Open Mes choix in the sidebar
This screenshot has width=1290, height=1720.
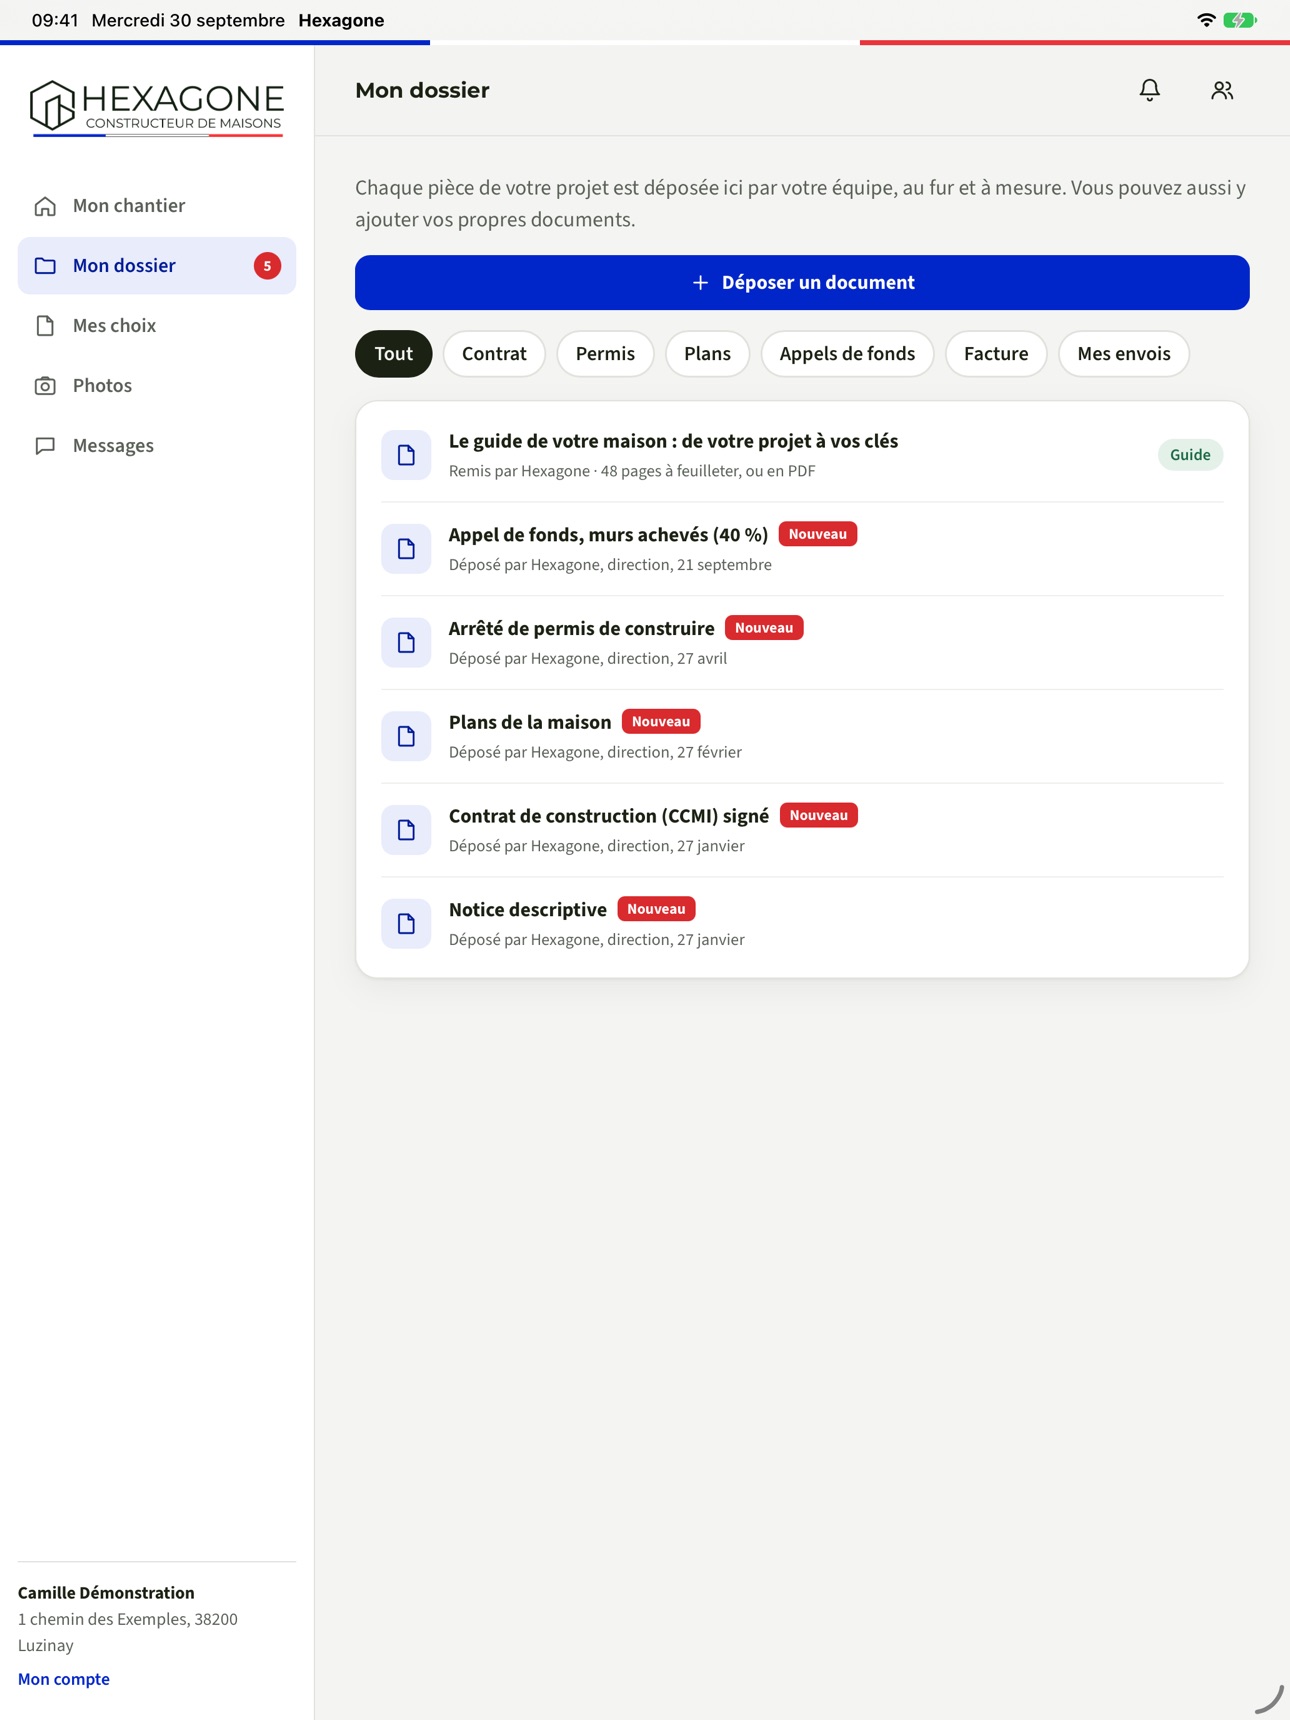pos(157,326)
